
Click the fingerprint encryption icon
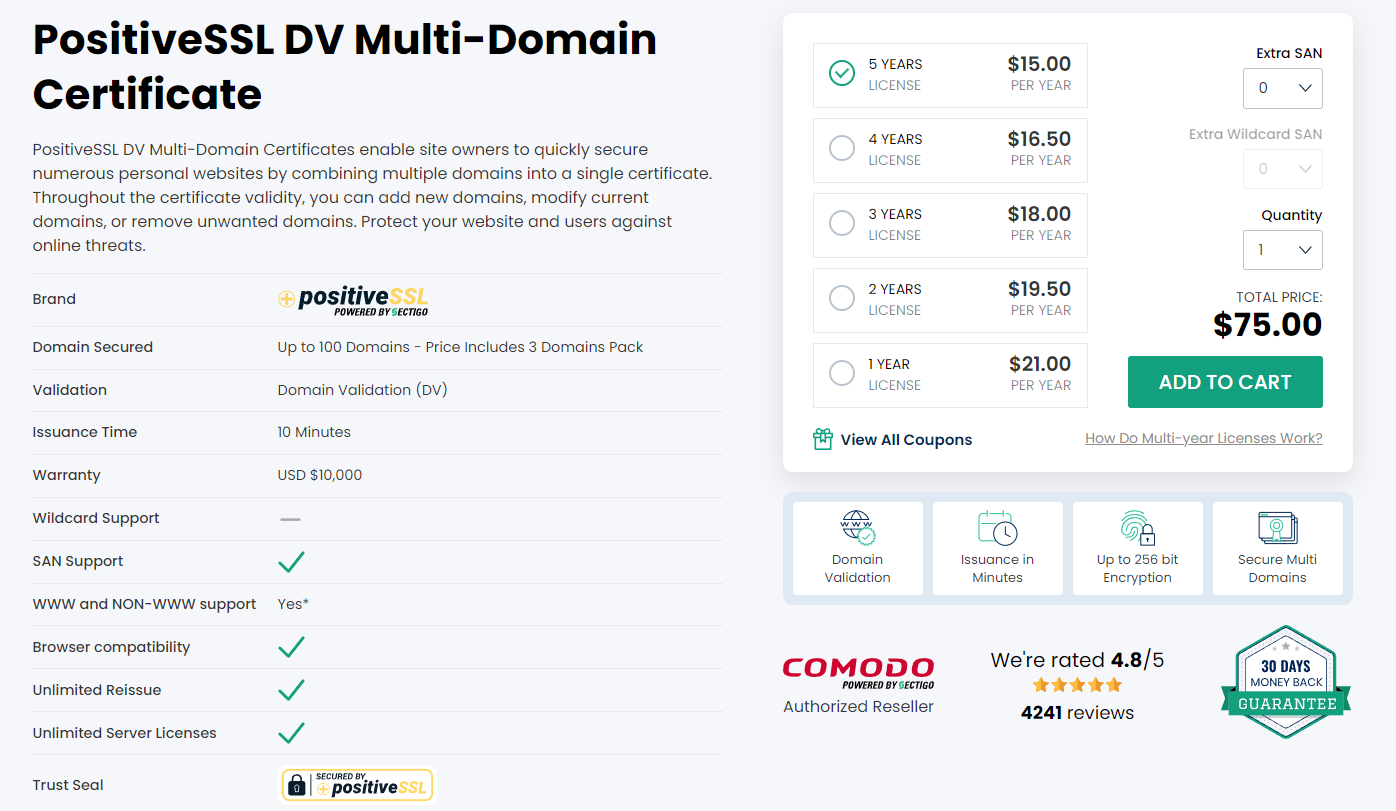[x=1138, y=528]
